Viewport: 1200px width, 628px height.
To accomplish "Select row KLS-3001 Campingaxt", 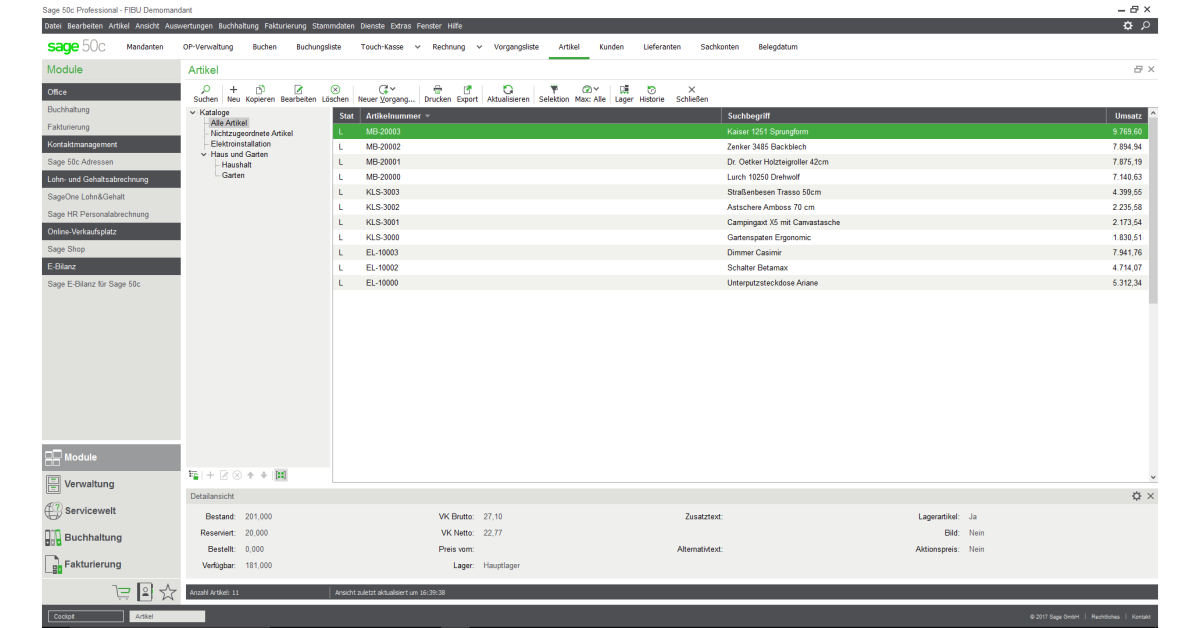I will [x=740, y=222].
